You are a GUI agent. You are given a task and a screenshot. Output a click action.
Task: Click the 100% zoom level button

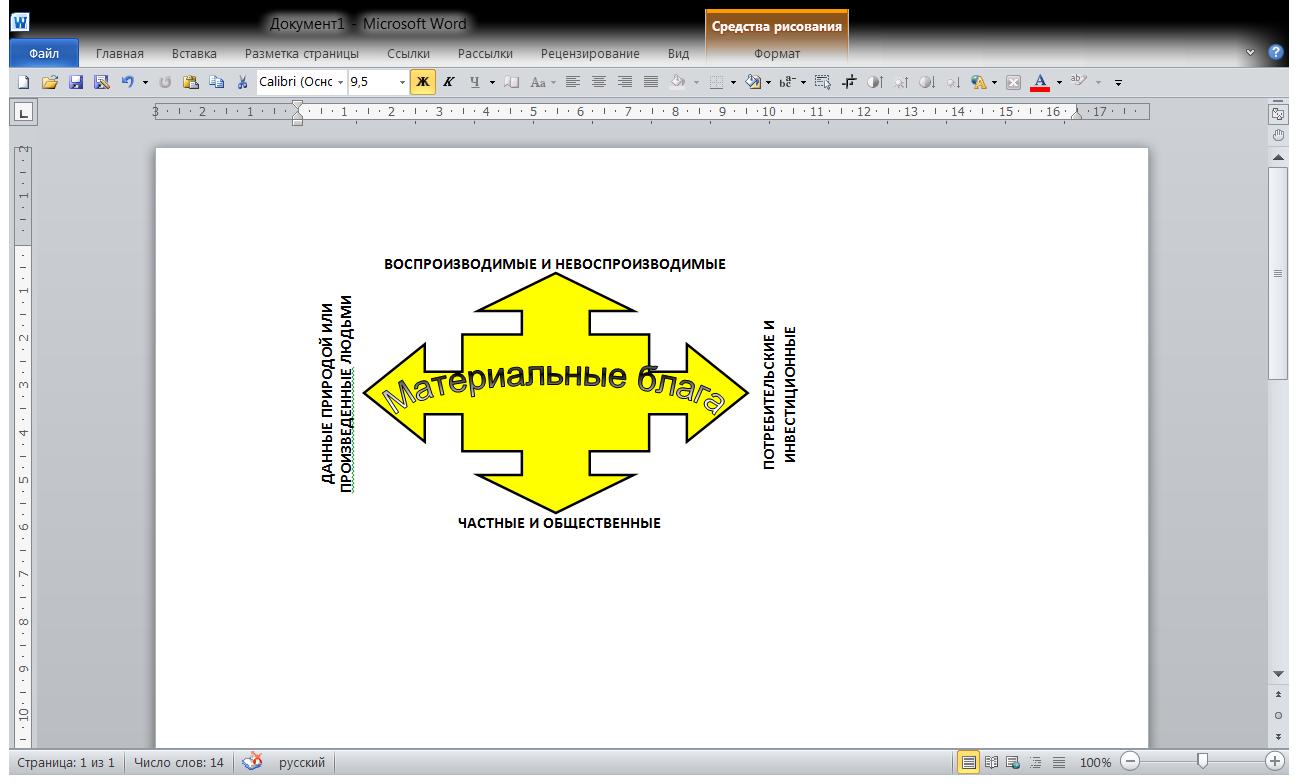click(x=1095, y=763)
